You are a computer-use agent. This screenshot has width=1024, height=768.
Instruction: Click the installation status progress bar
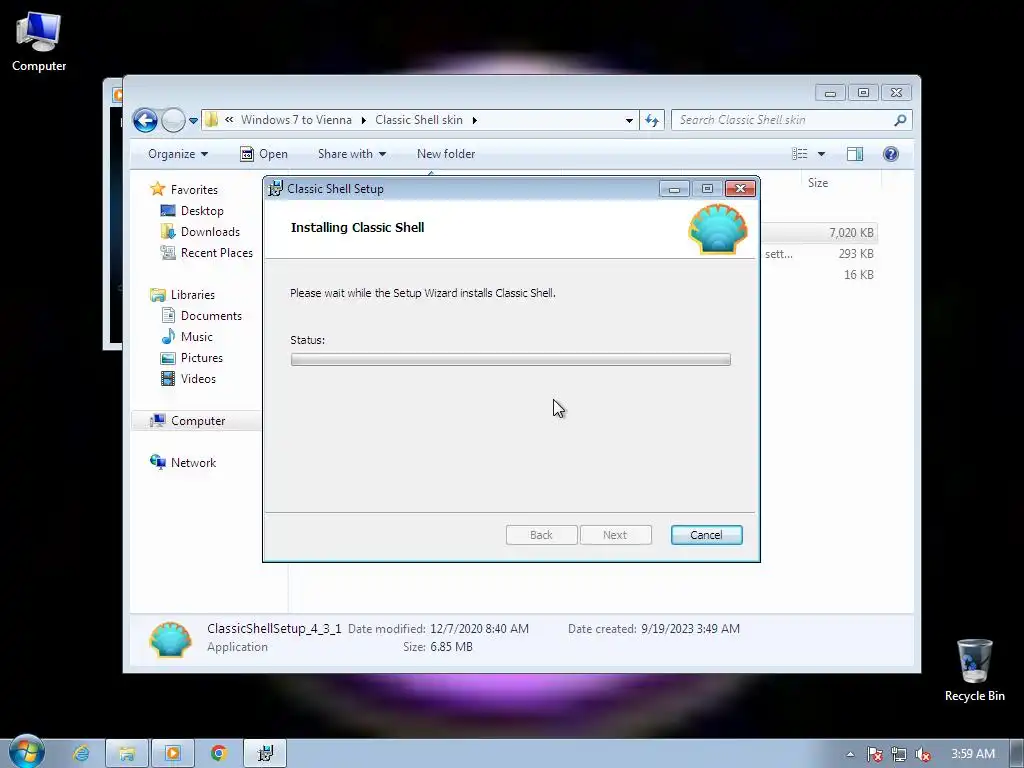pyautogui.click(x=511, y=359)
